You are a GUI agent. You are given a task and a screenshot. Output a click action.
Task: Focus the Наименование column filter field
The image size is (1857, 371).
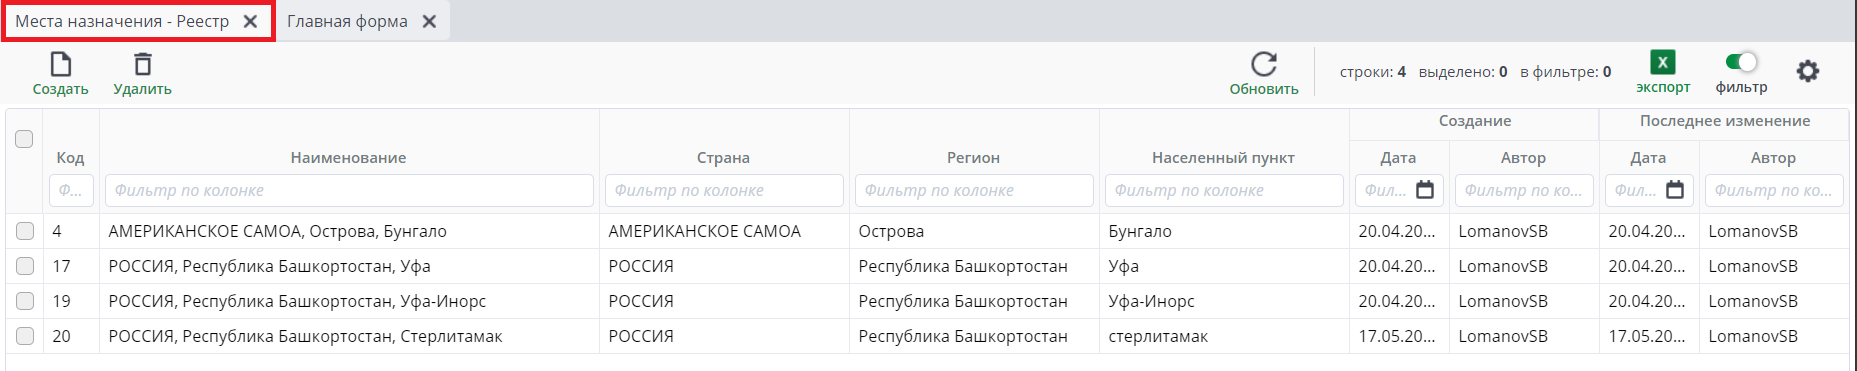(349, 190)
